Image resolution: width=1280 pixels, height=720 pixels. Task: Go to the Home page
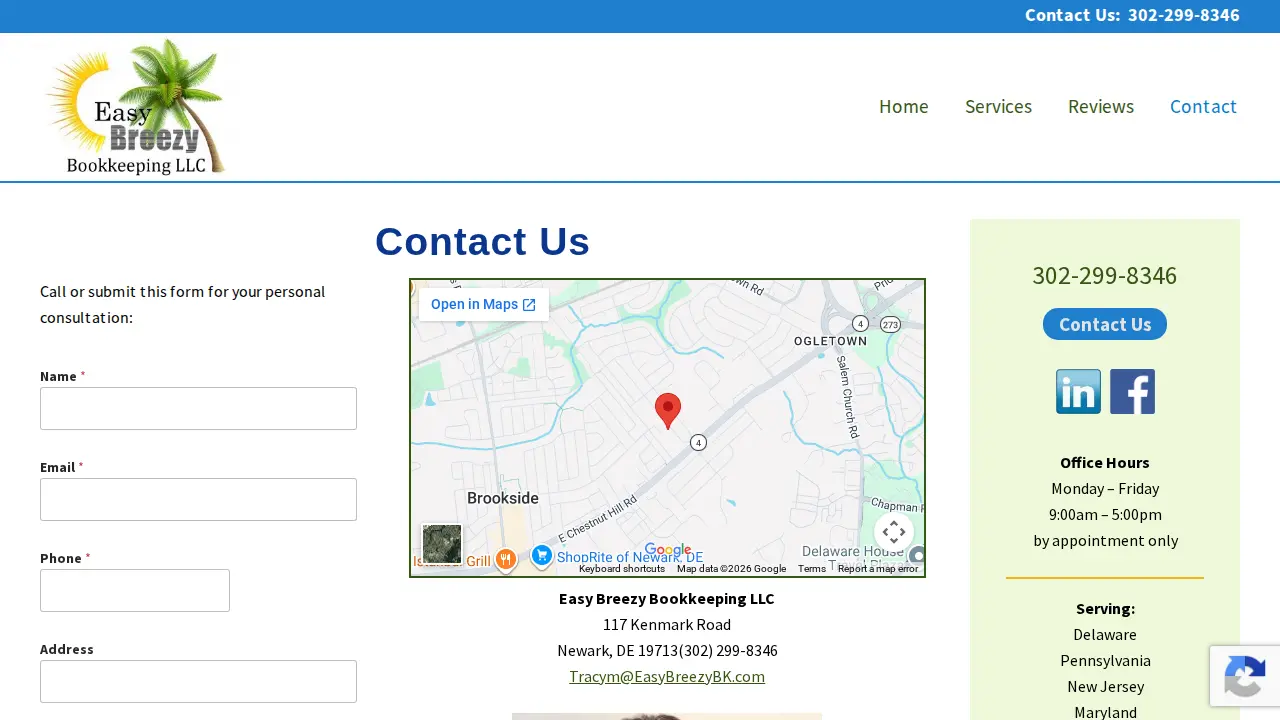[904, 106]
